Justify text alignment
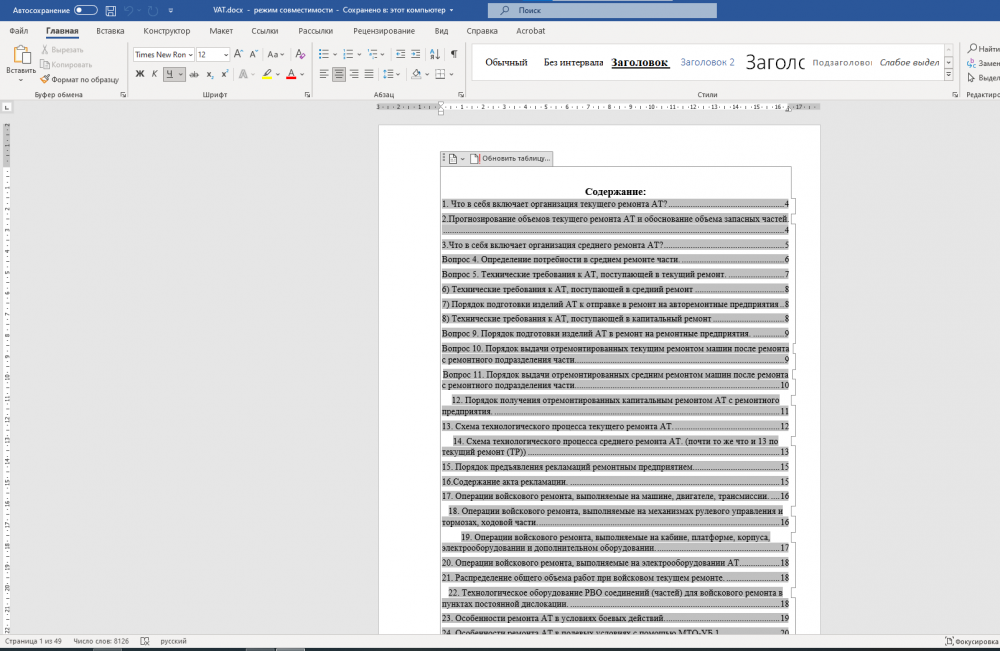The width and height of the screenshot is (1000, 651). click(x=369, y=74)
